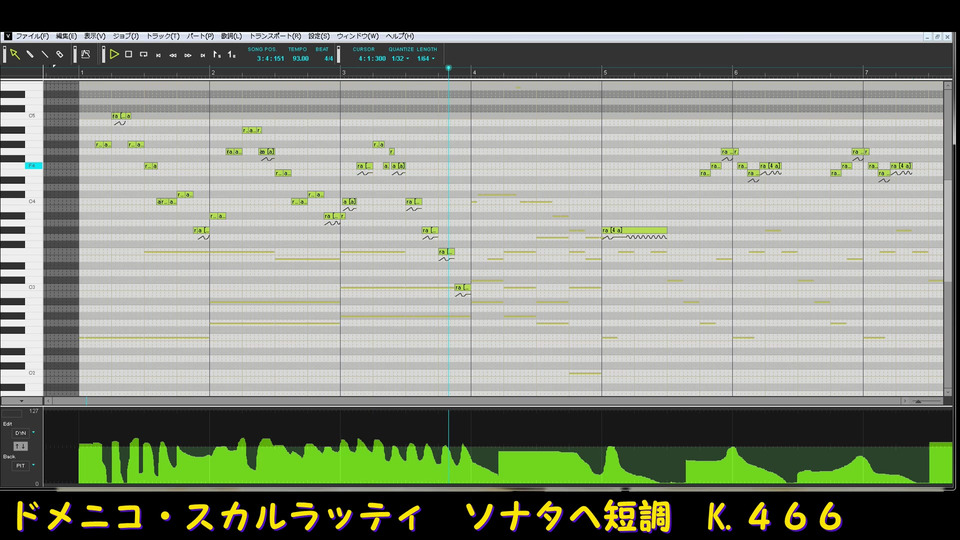Image resolution: width=960 pixels, height=540 pixels.
Task: Click the rewind button
Action: [173, 55]
